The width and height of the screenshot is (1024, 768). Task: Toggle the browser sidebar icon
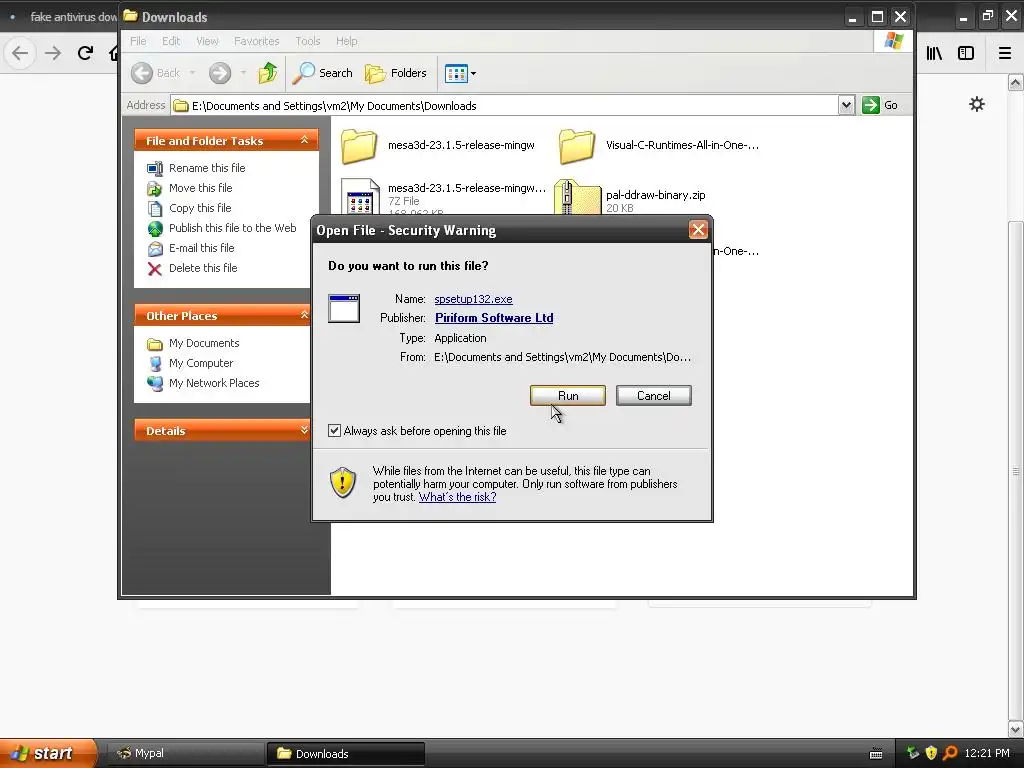[966, 53]
